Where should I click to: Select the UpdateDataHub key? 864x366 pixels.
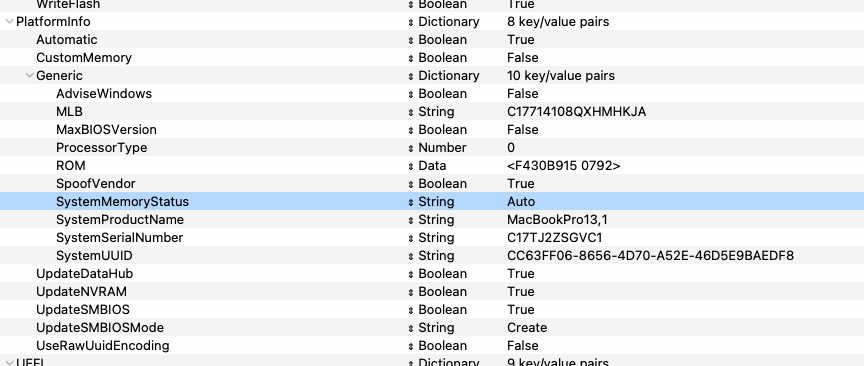click(x=84, y=273)
